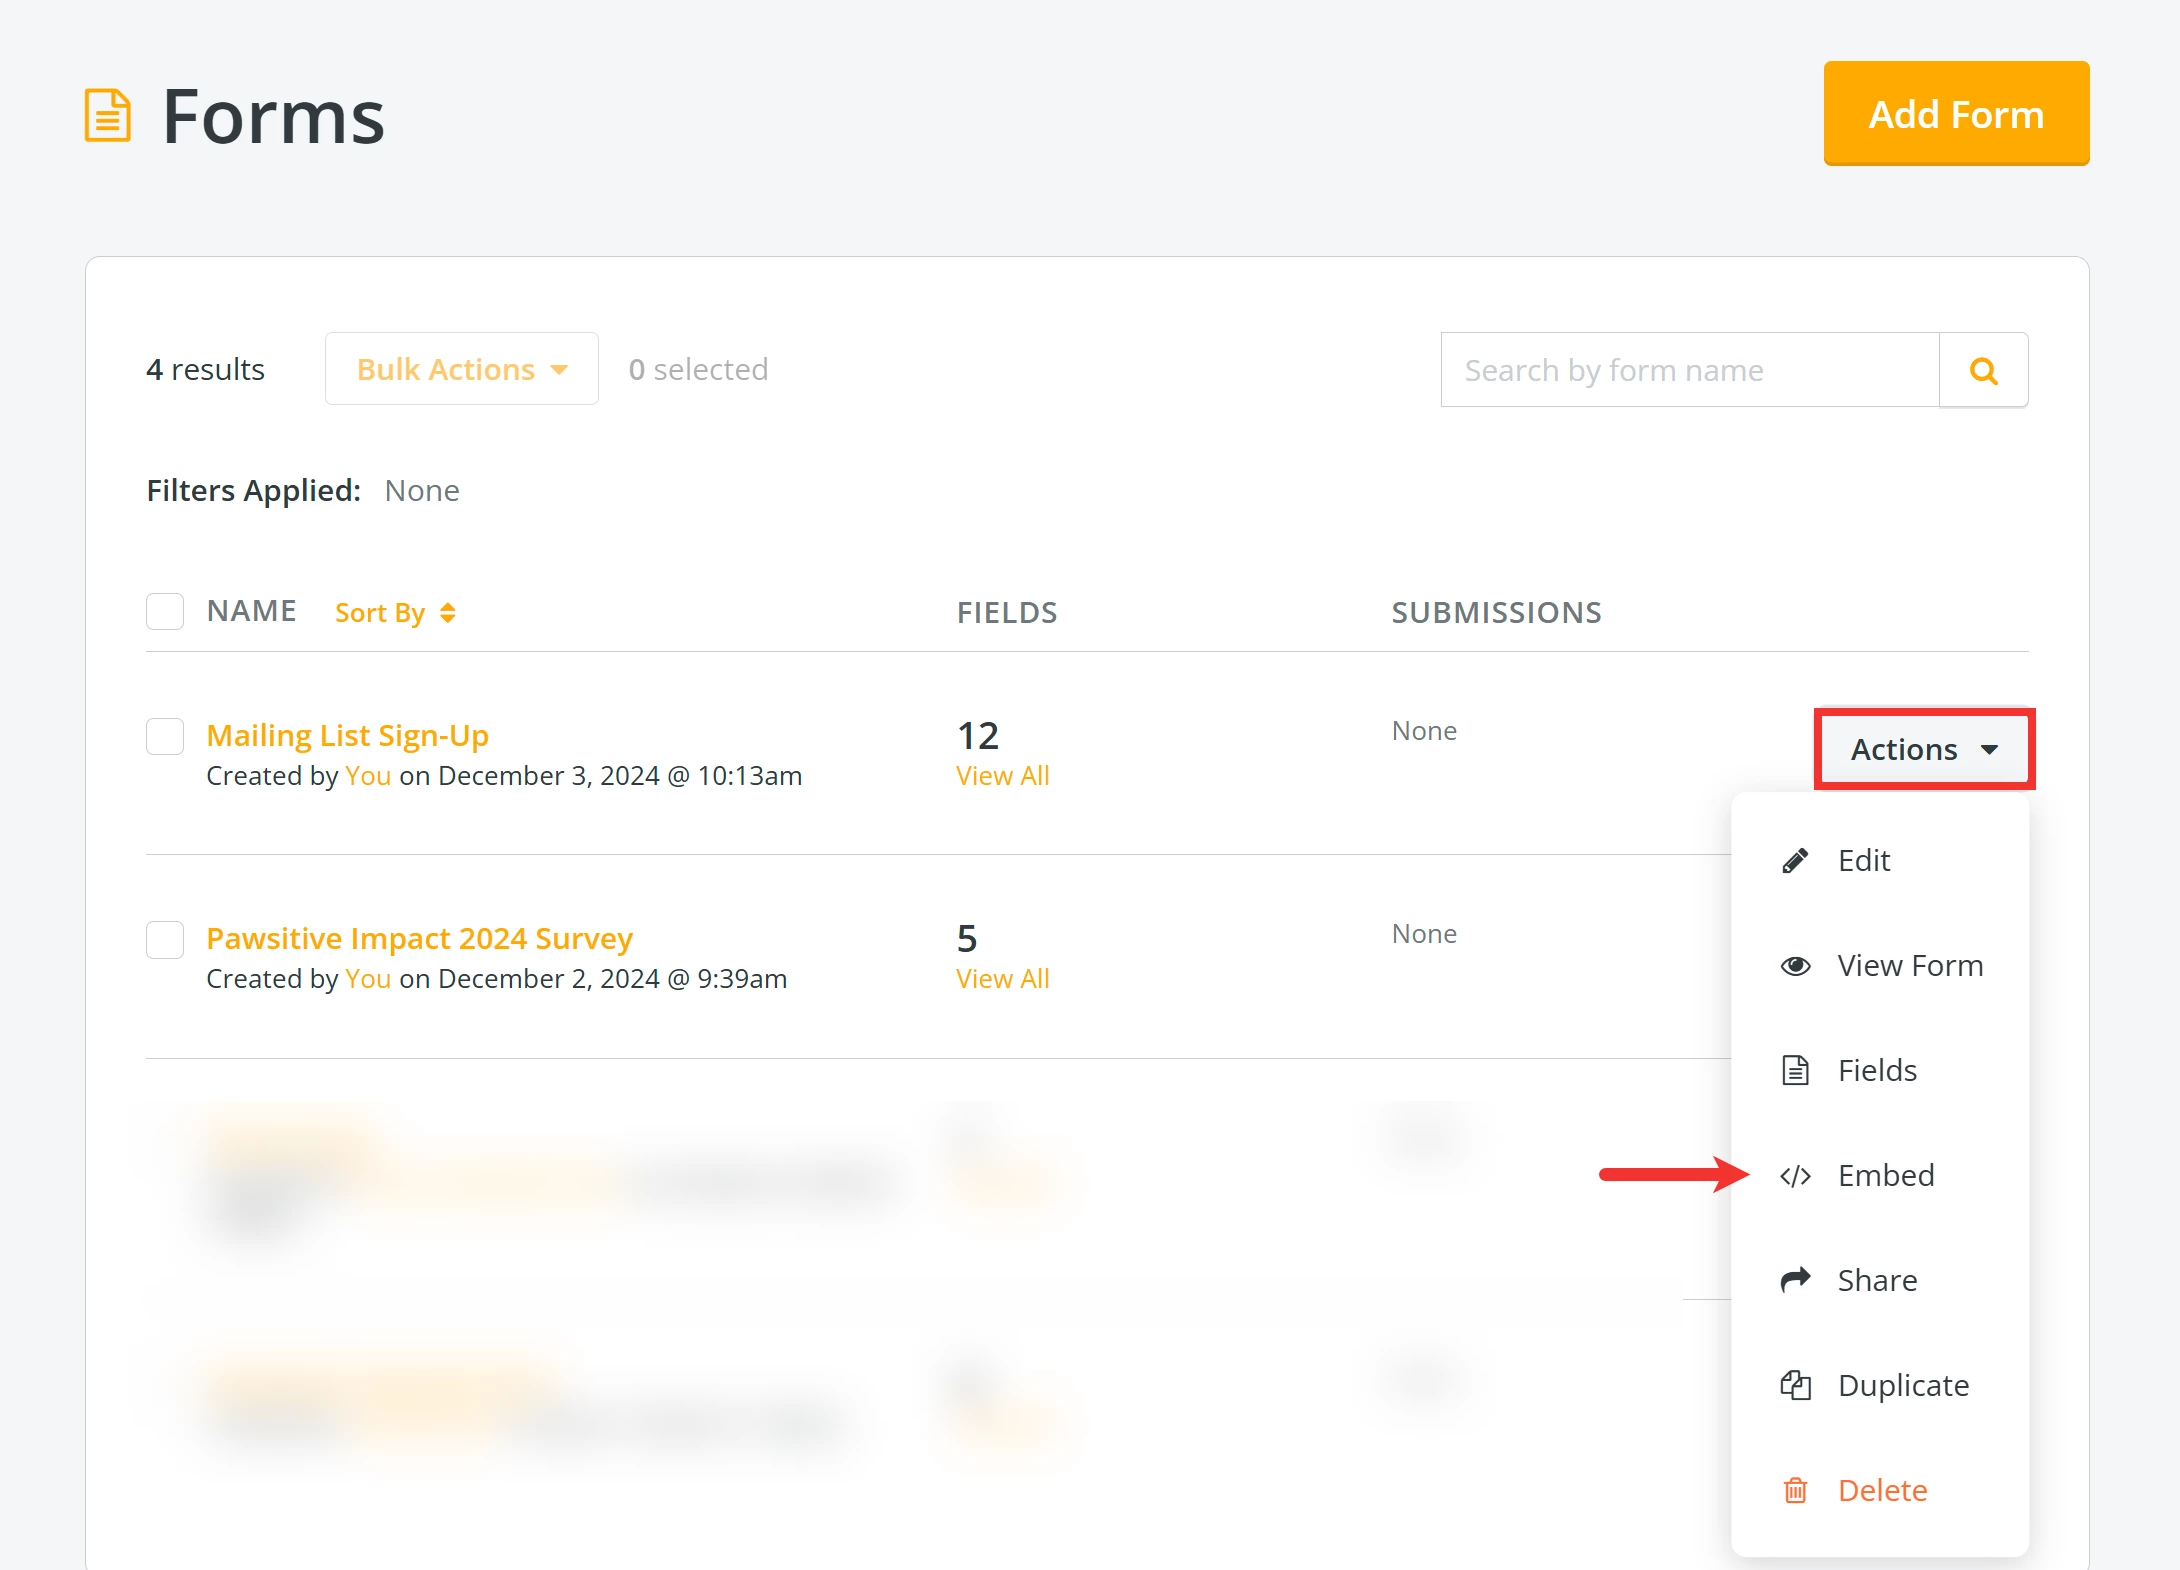Open the Bulk Actions dropdown
2180x1570 pixels.
point(461,370)
